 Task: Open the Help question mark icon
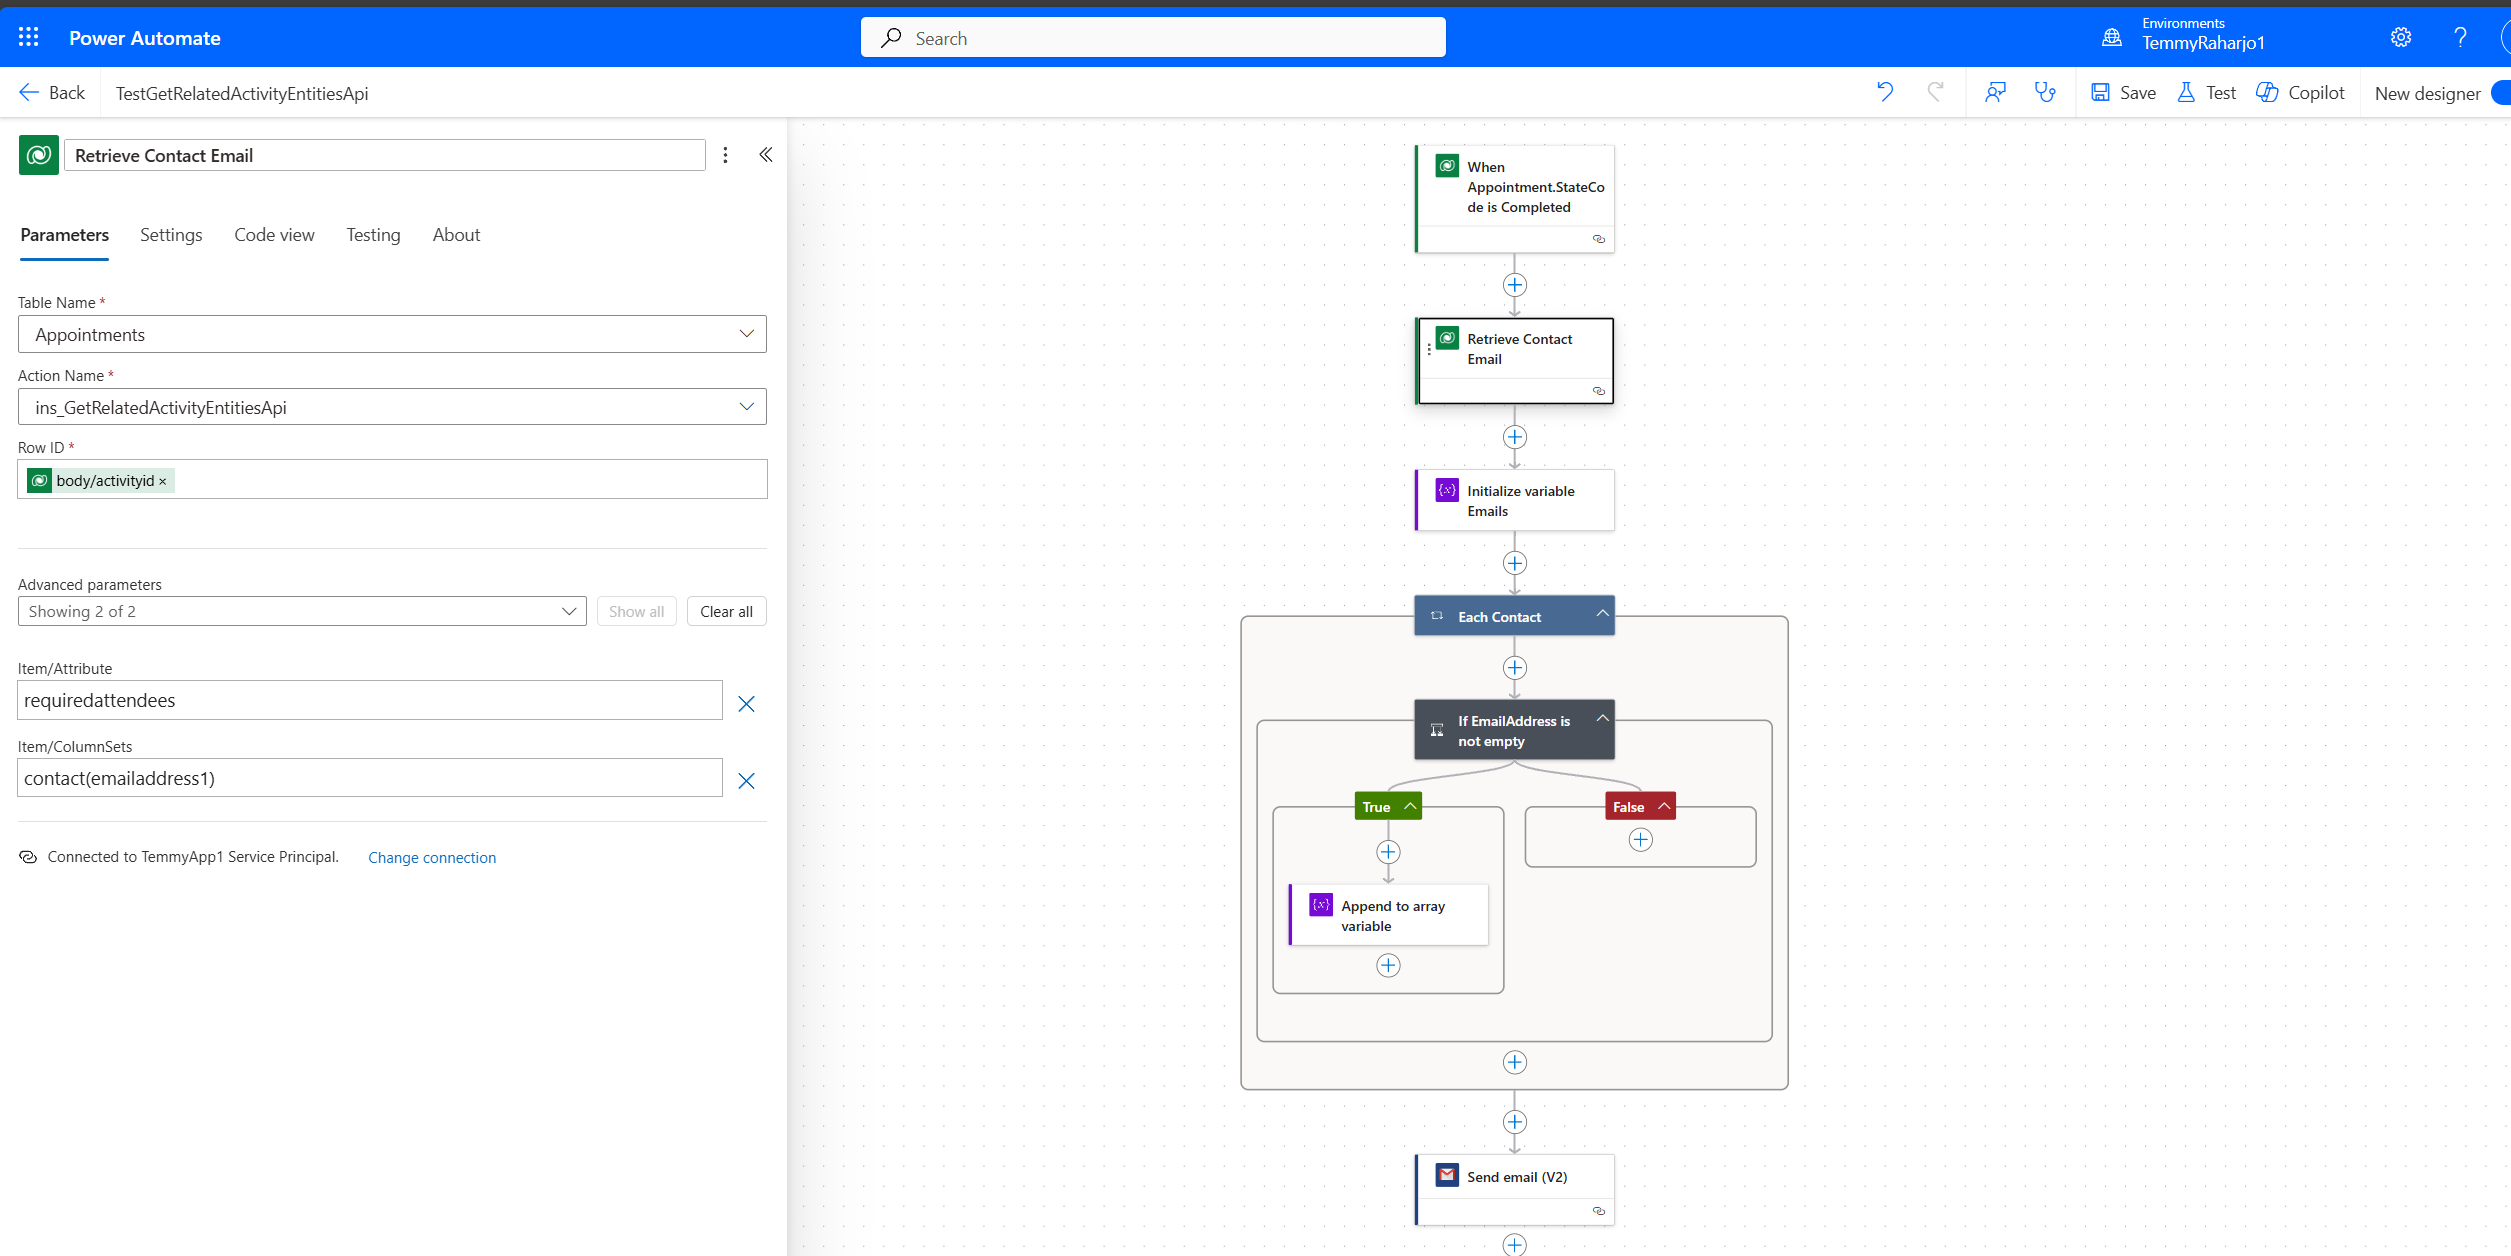2460,37
